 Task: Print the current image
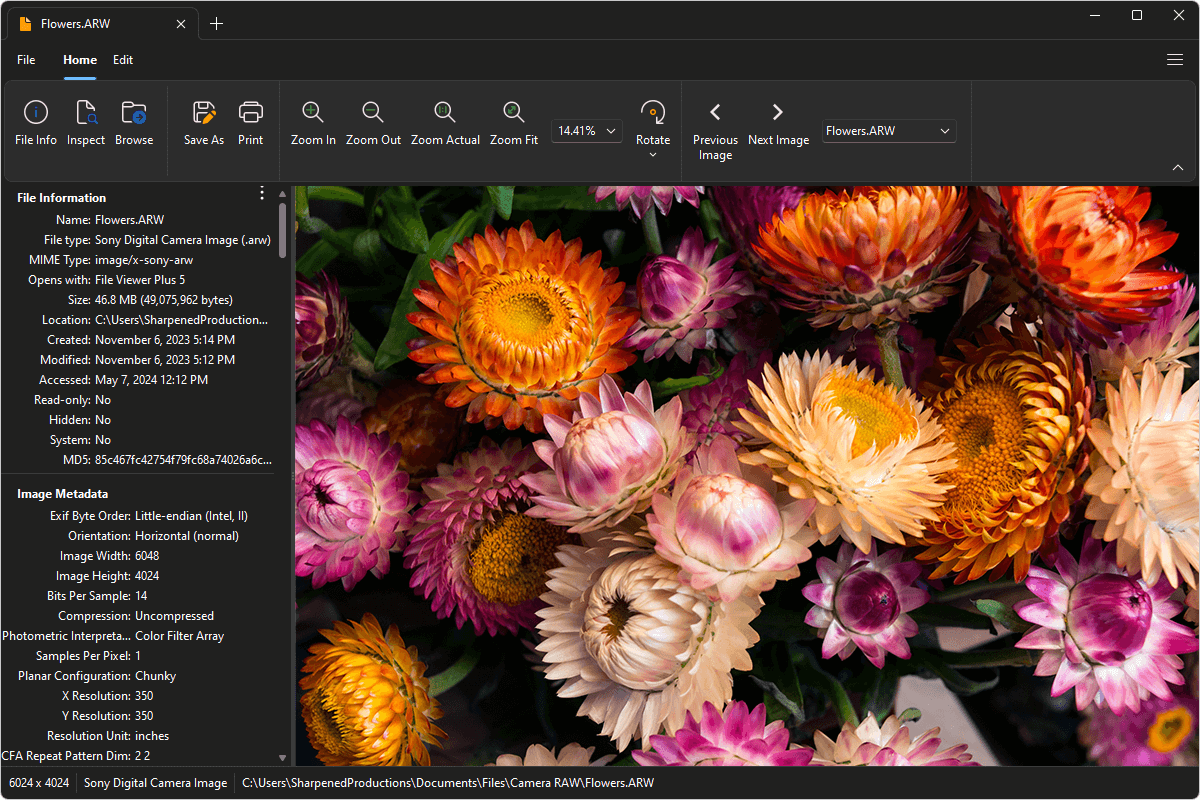coord(250,122)
